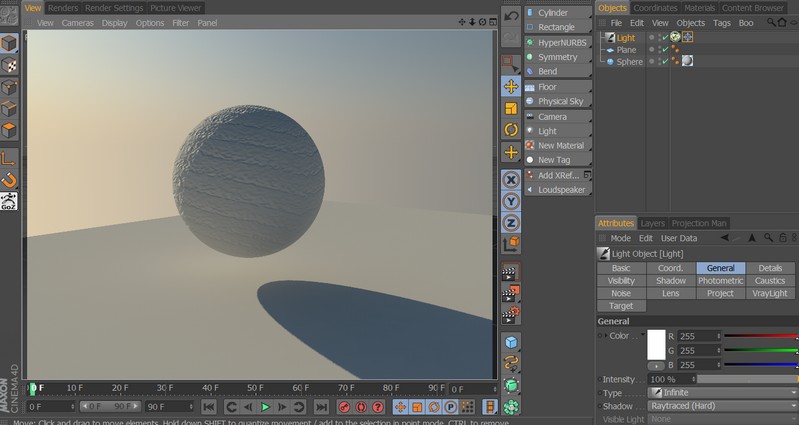This screenshot has height=425, width=799.
Task: Click the coordinate system icon below Z axis
Action: point(511,245)
